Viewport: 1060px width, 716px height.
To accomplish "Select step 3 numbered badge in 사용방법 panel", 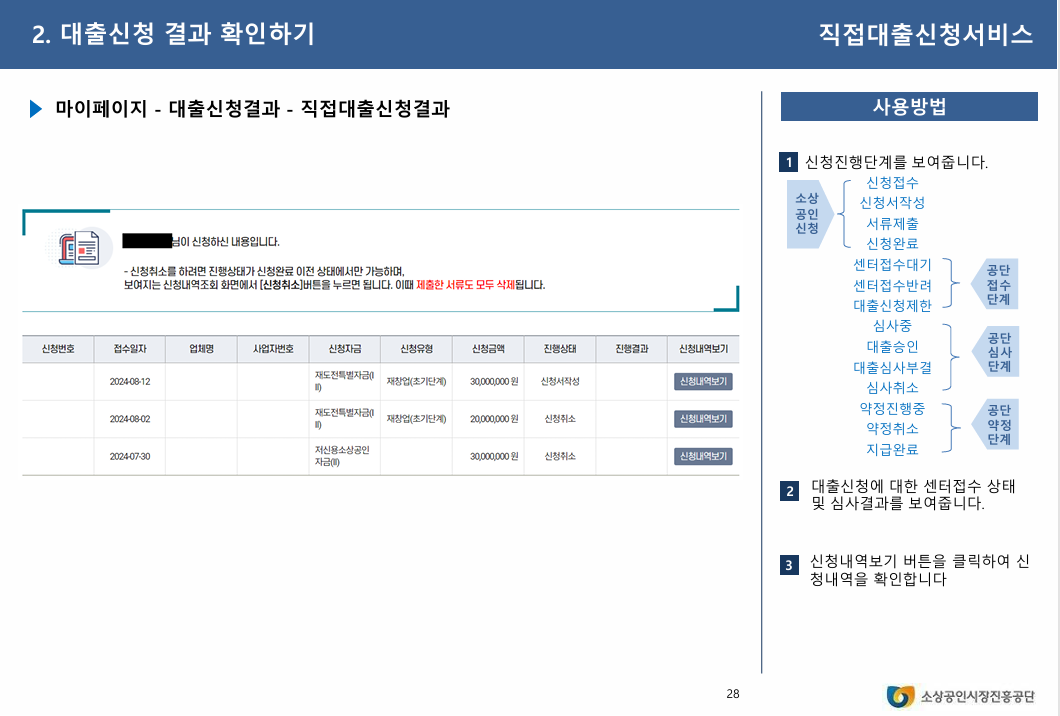I will (791, 562).
